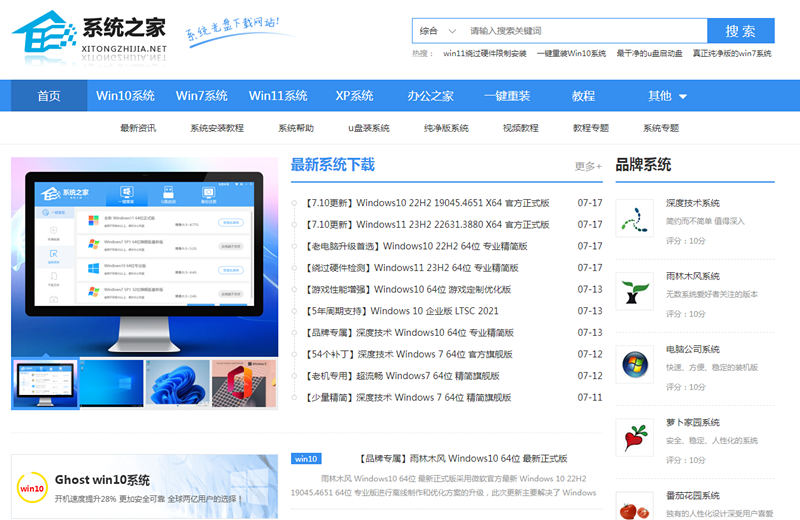This screenshot has width=800, height=520.
Task: Open the 萝卜家园系统 radish icon
Action: pos(634,437)
